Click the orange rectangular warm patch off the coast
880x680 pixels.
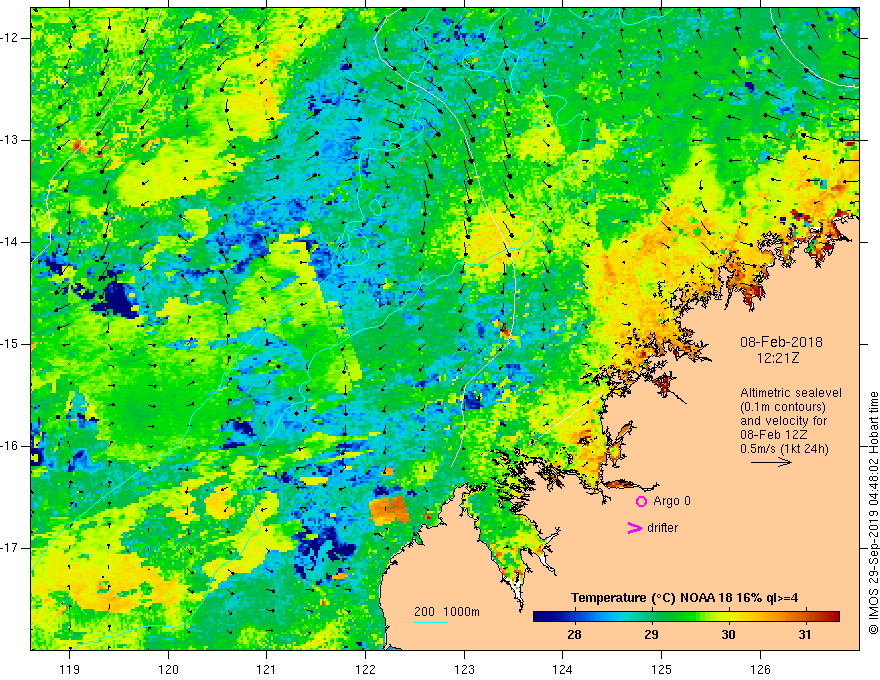(389, 509)
